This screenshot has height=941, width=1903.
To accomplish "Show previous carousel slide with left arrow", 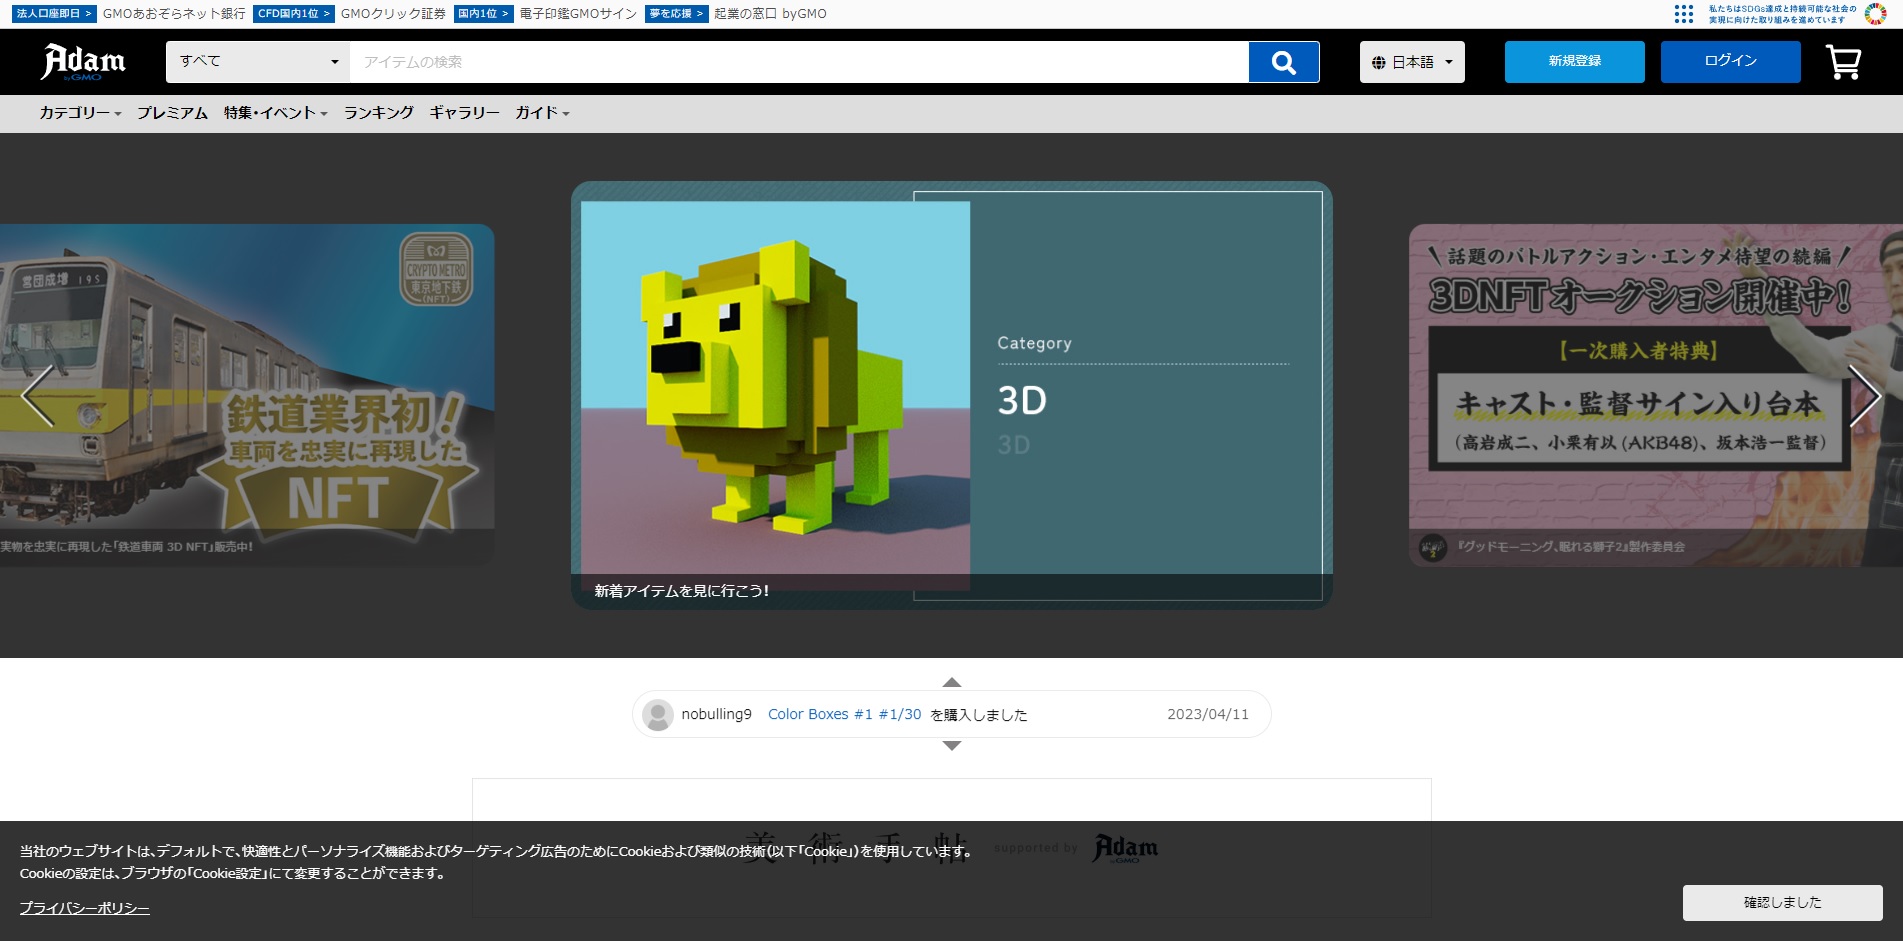I will click(x=37, y=396).
